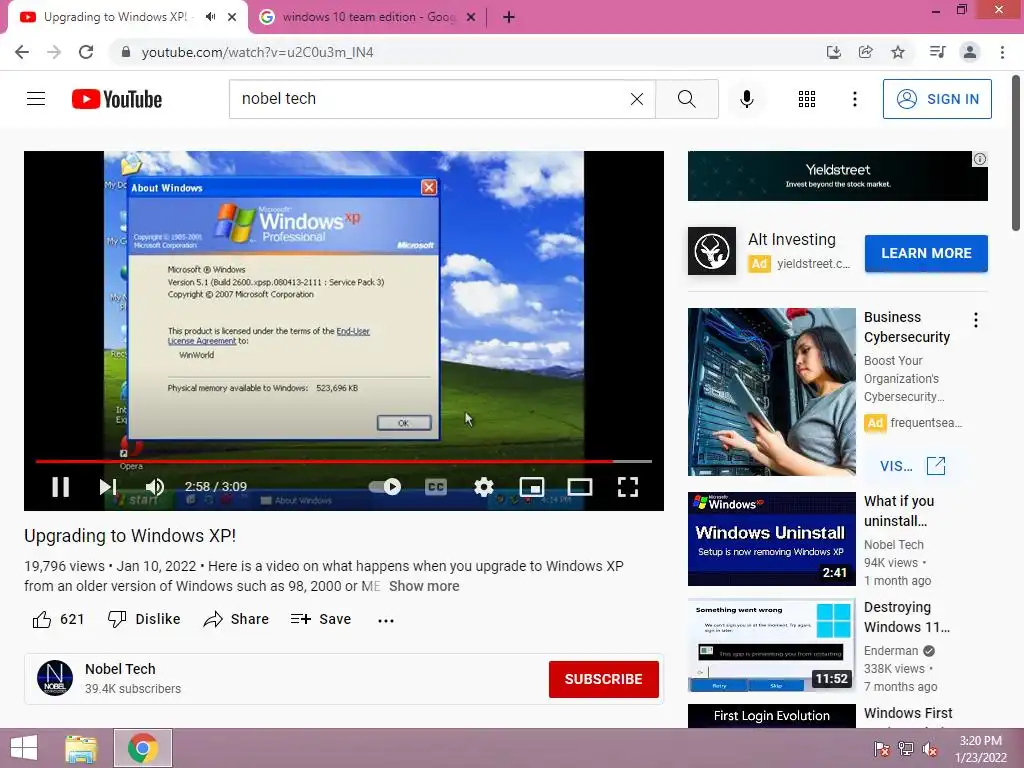
Task: Visit the Business Cybersecurity advertiser site
Action: [912, 466]
